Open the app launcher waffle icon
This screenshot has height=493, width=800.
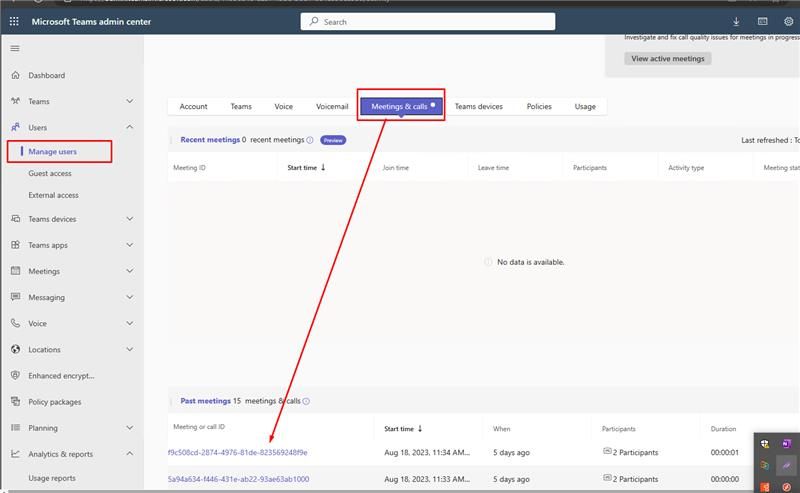coord(14,21)
